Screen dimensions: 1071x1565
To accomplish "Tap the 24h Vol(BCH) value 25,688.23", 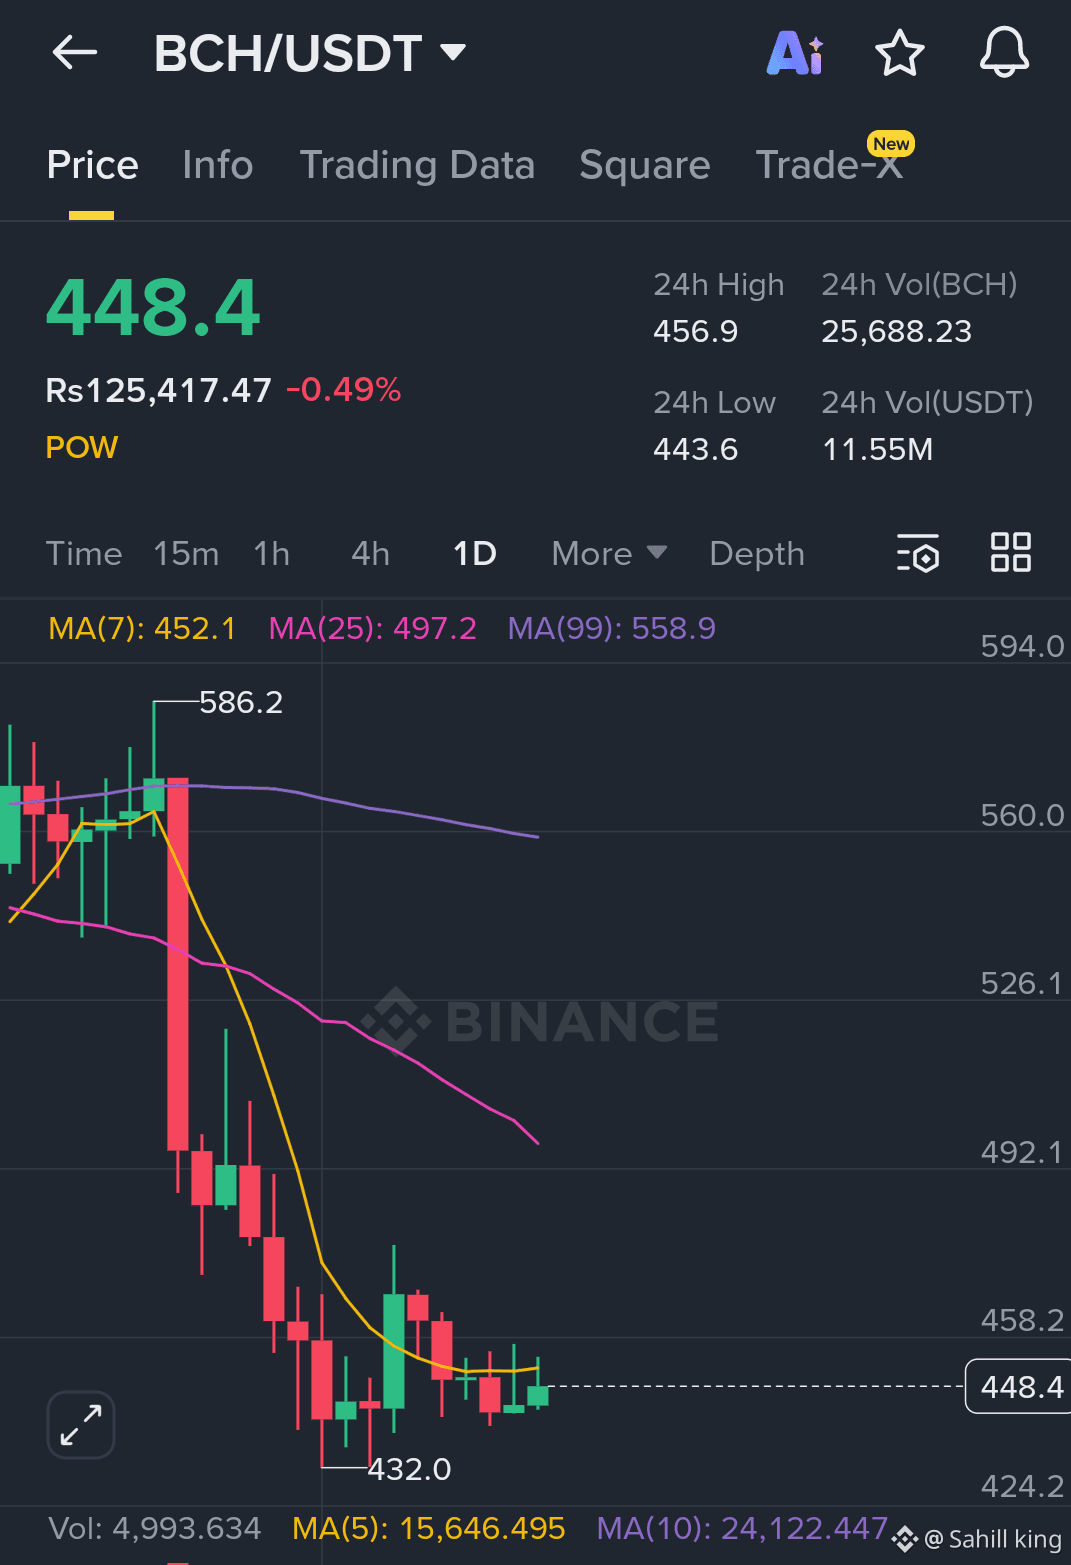I will 897,331.
